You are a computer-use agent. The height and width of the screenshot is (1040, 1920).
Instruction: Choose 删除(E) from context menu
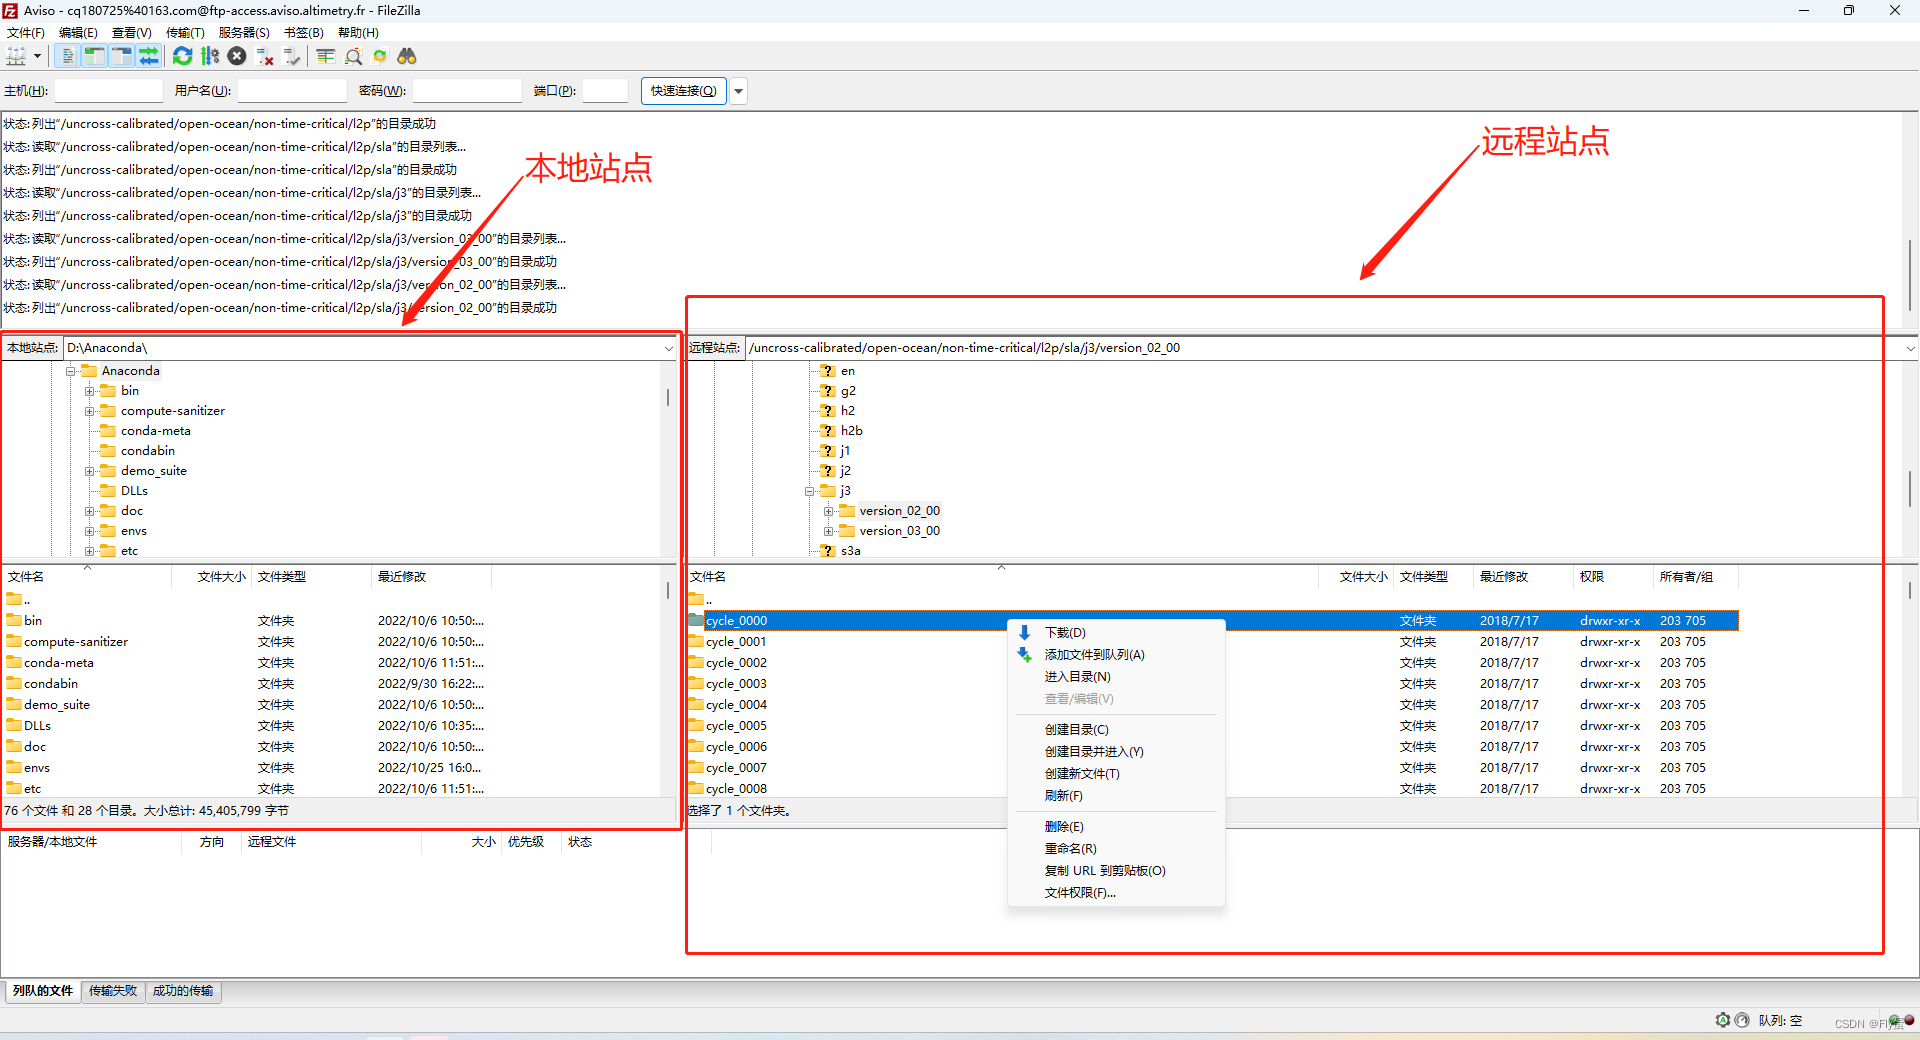[1116, 827]
